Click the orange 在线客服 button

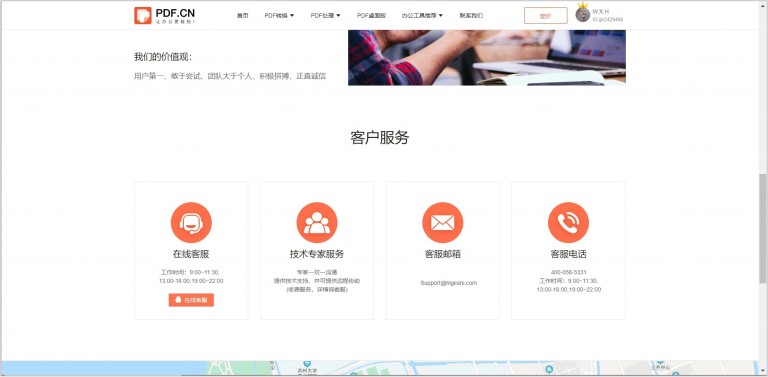point(191,300)
